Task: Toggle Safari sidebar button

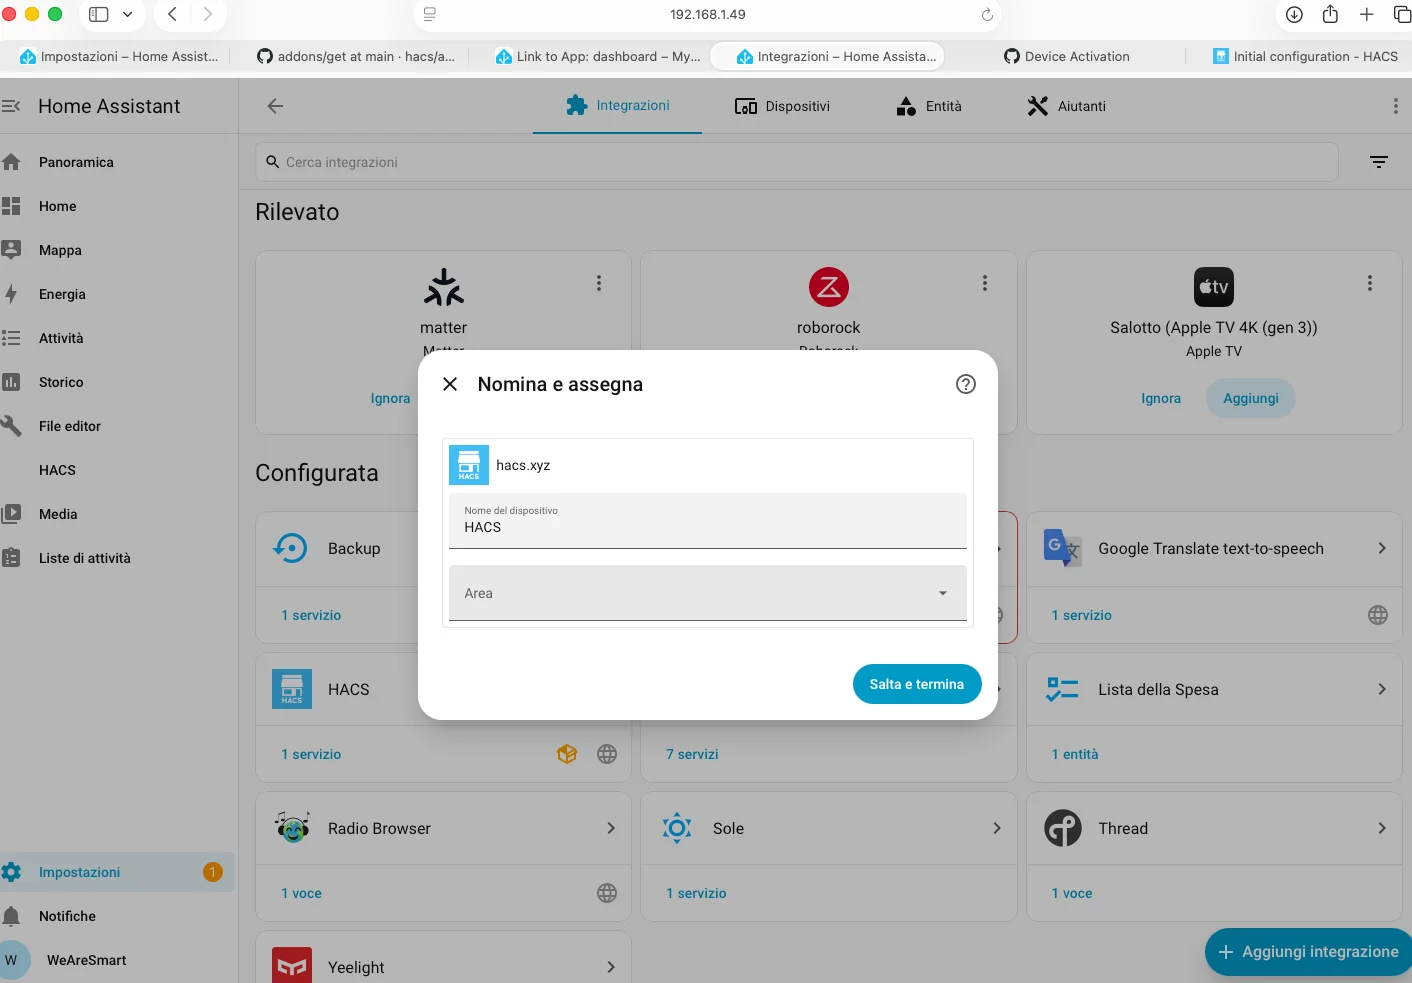Action: click(x=99, y=14)
